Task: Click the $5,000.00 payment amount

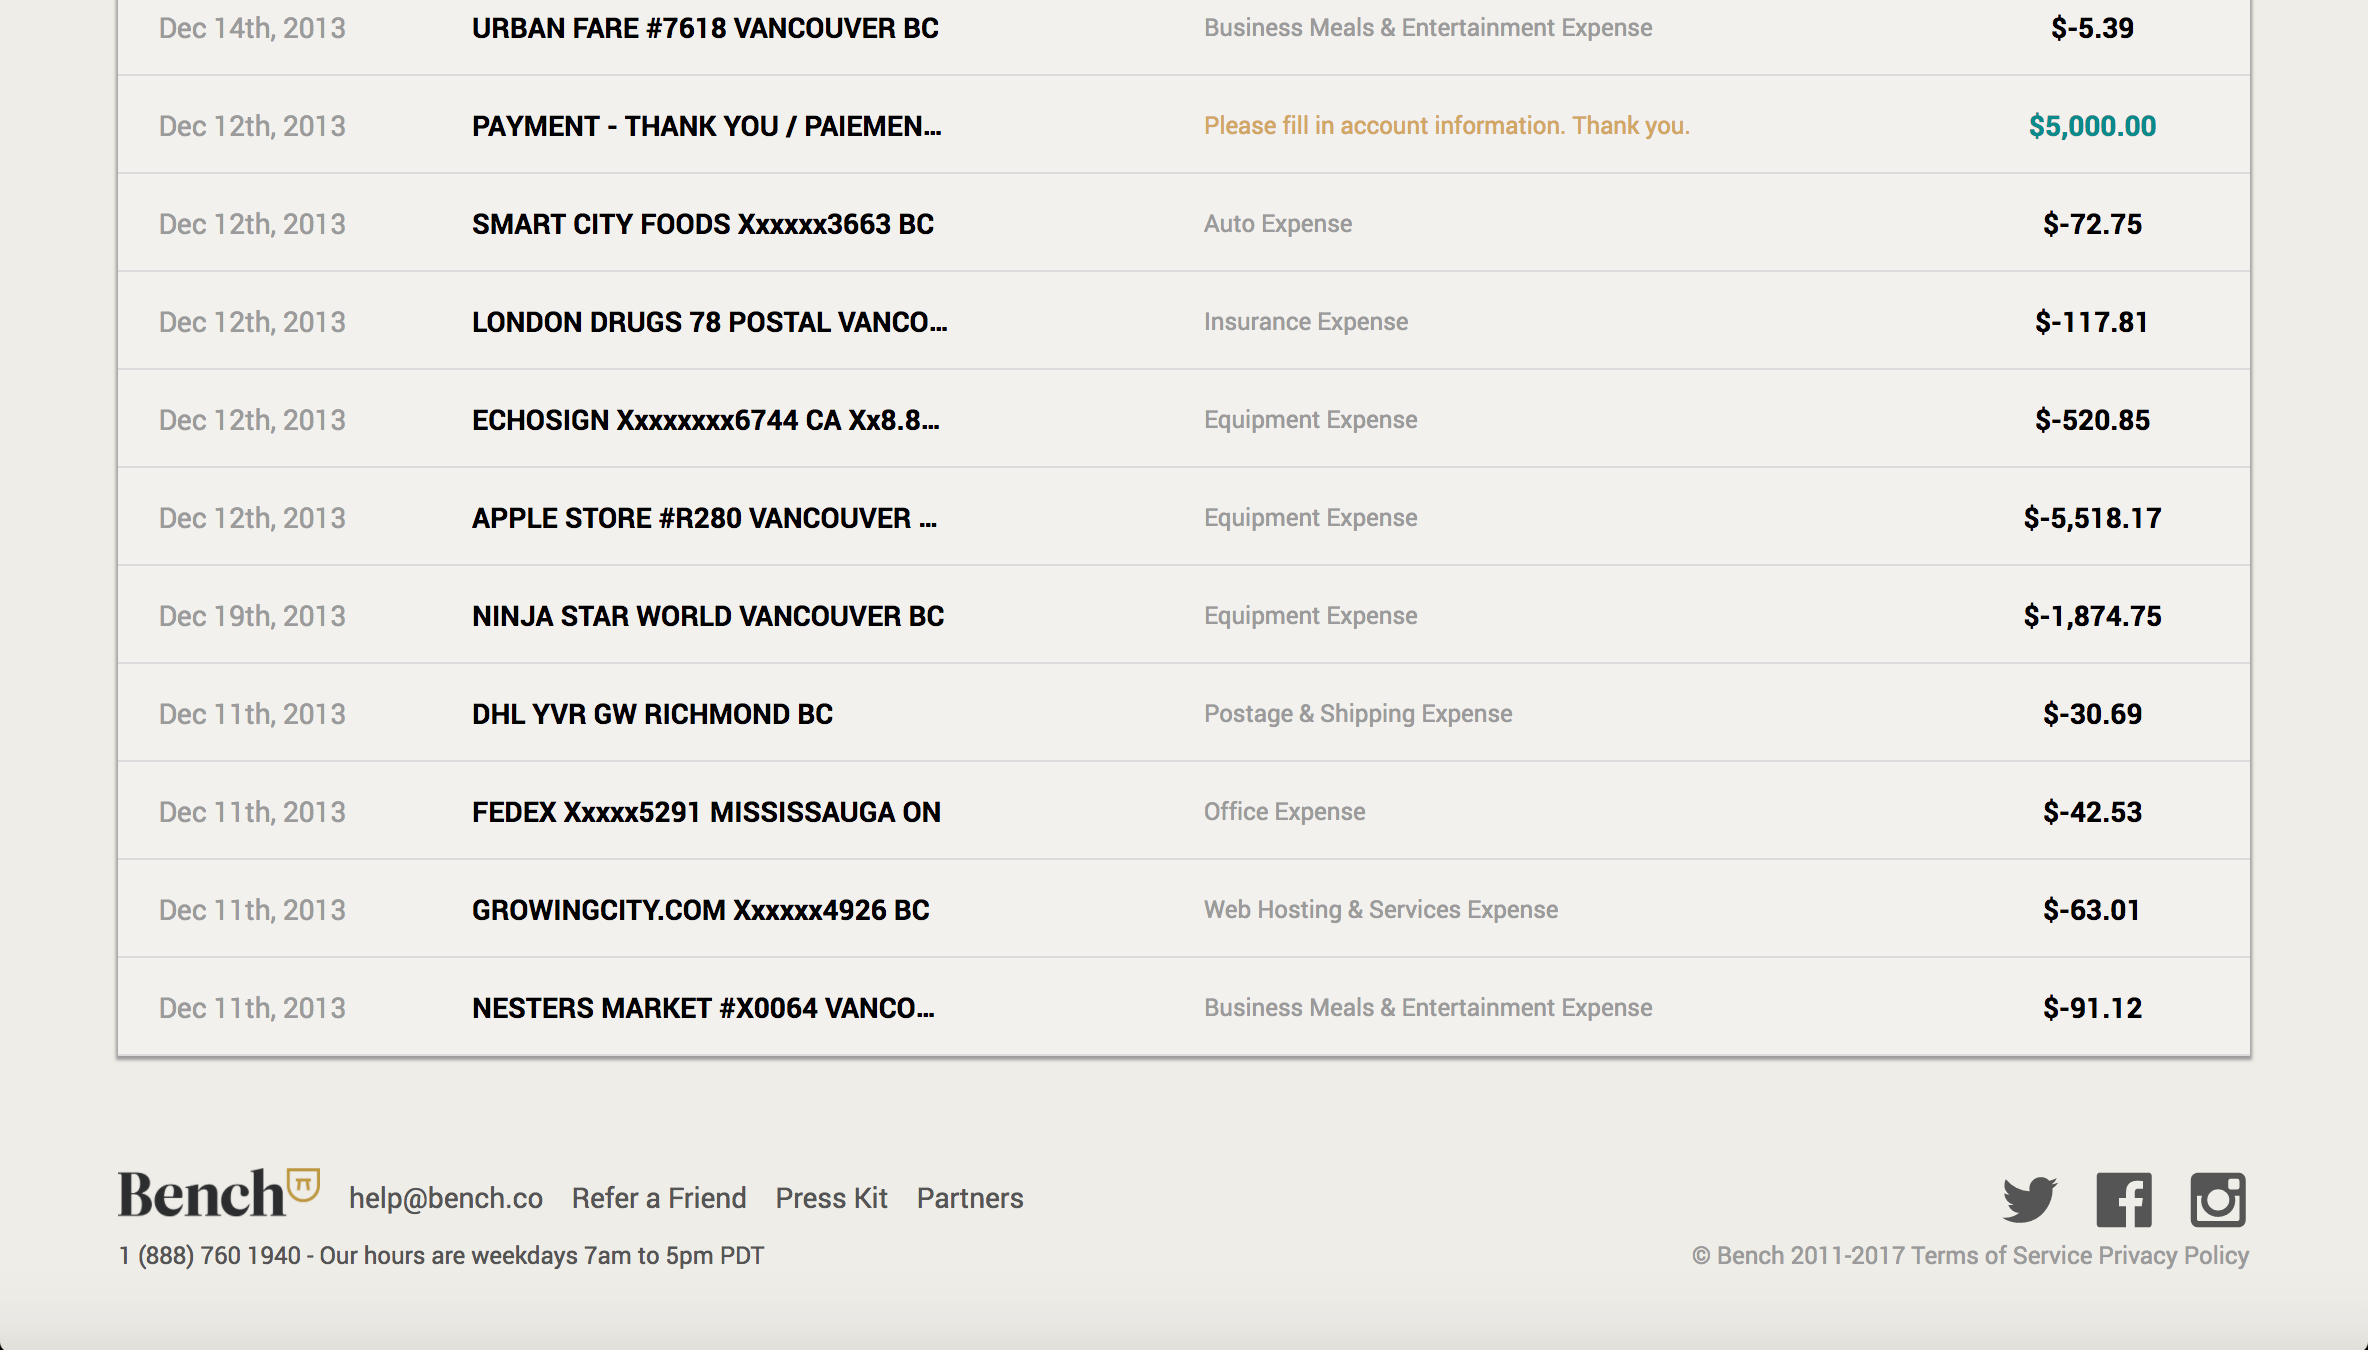Action: tap(2092, 126)
